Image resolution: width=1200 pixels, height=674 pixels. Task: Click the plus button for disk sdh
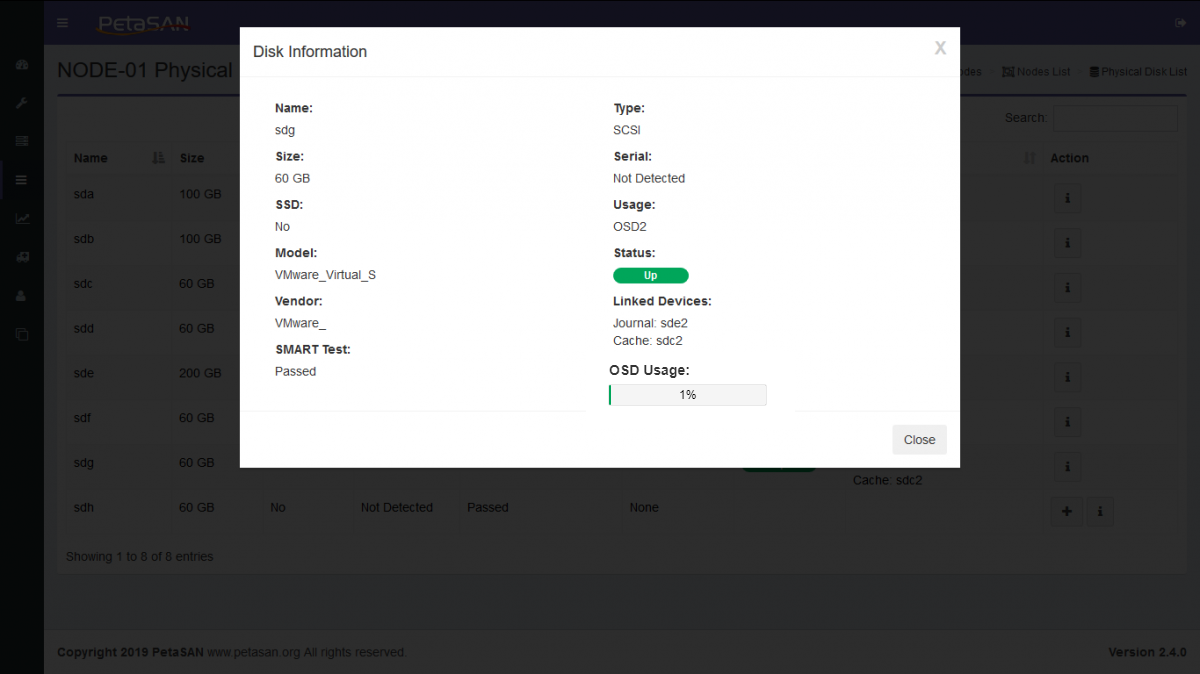1066,511
